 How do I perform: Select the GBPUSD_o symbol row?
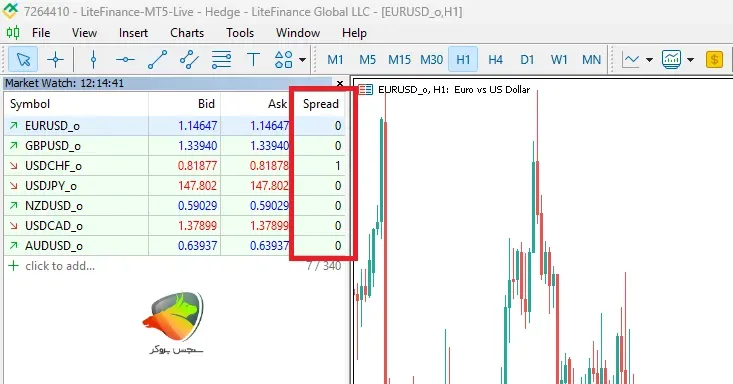[175, 146]
